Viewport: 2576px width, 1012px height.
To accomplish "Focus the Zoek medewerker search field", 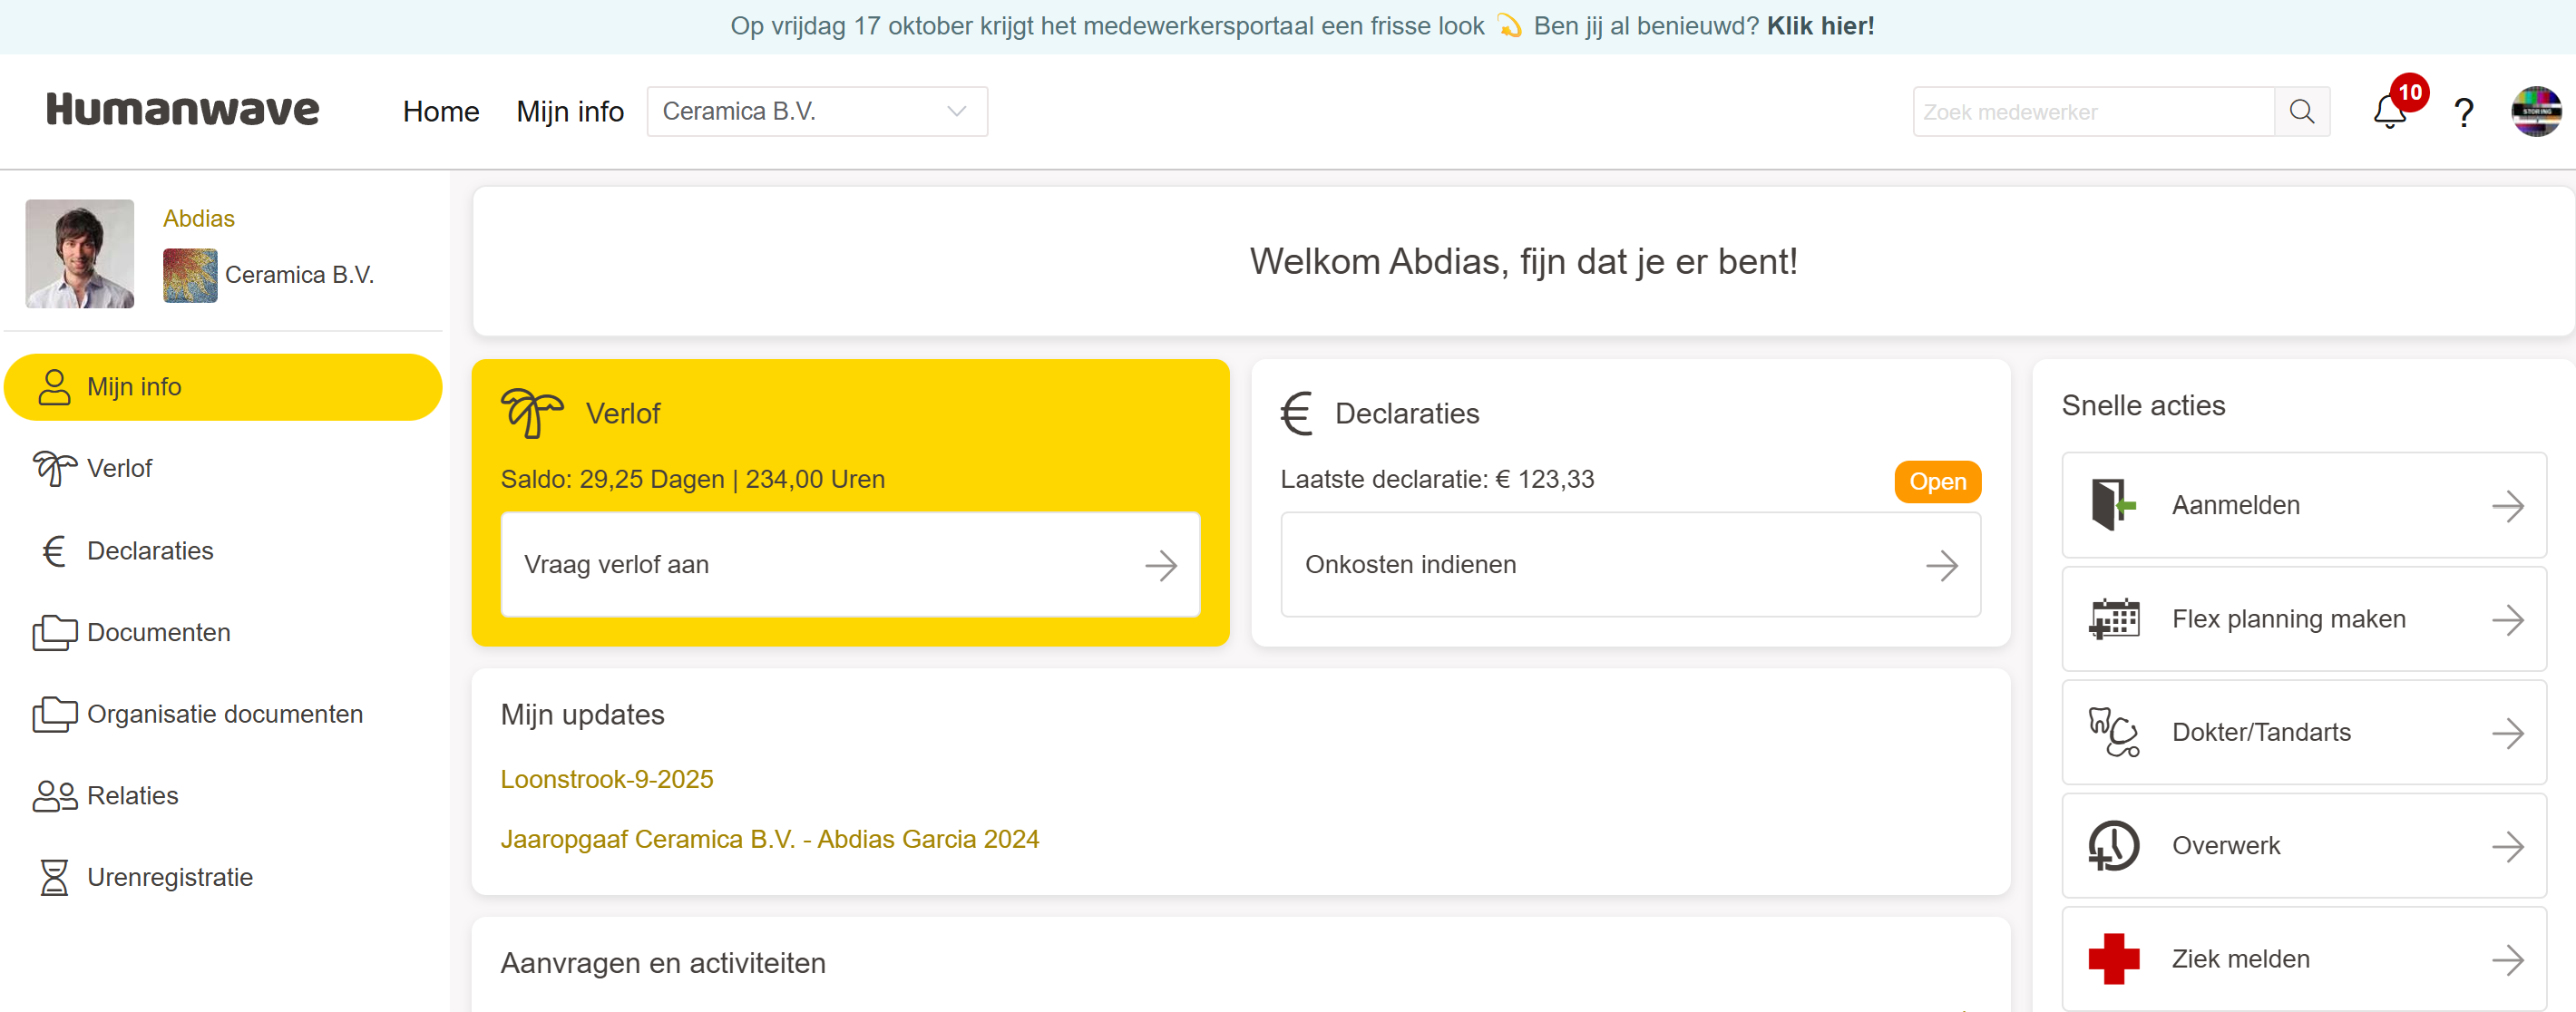I will point(2092,112).
